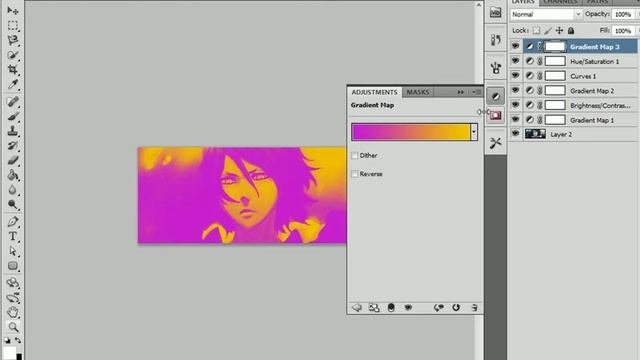Select the Horizontal Type tool
This screenshot has width=640, height=360.
[x=13, y=236]
